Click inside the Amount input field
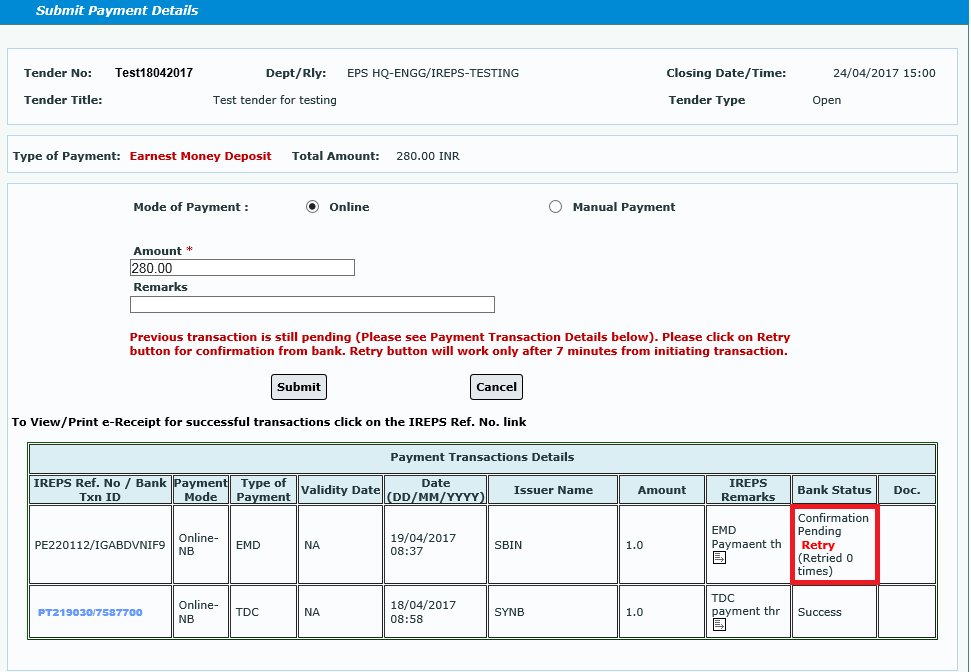Screen dimensions: 971x672 242,267
